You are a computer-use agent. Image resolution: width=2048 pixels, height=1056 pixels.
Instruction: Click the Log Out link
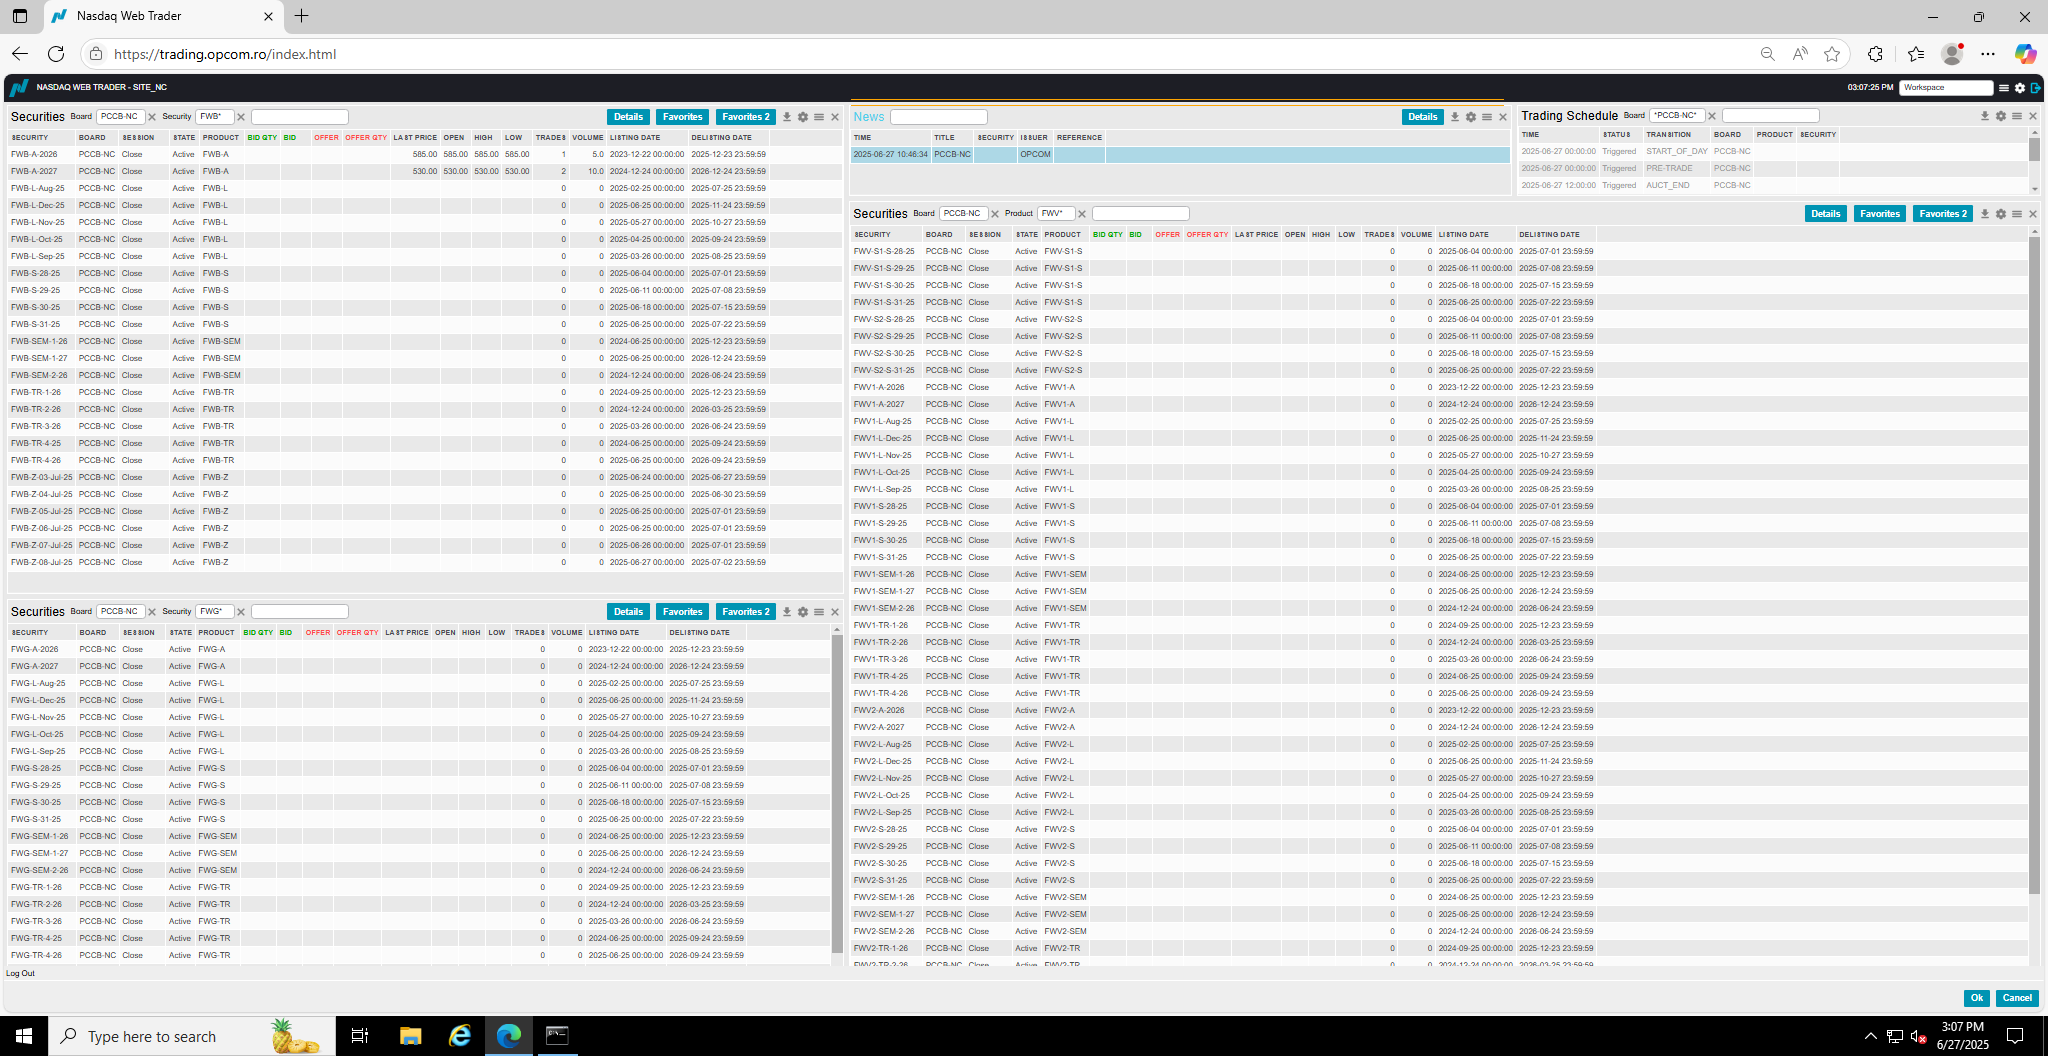(20, 973)
